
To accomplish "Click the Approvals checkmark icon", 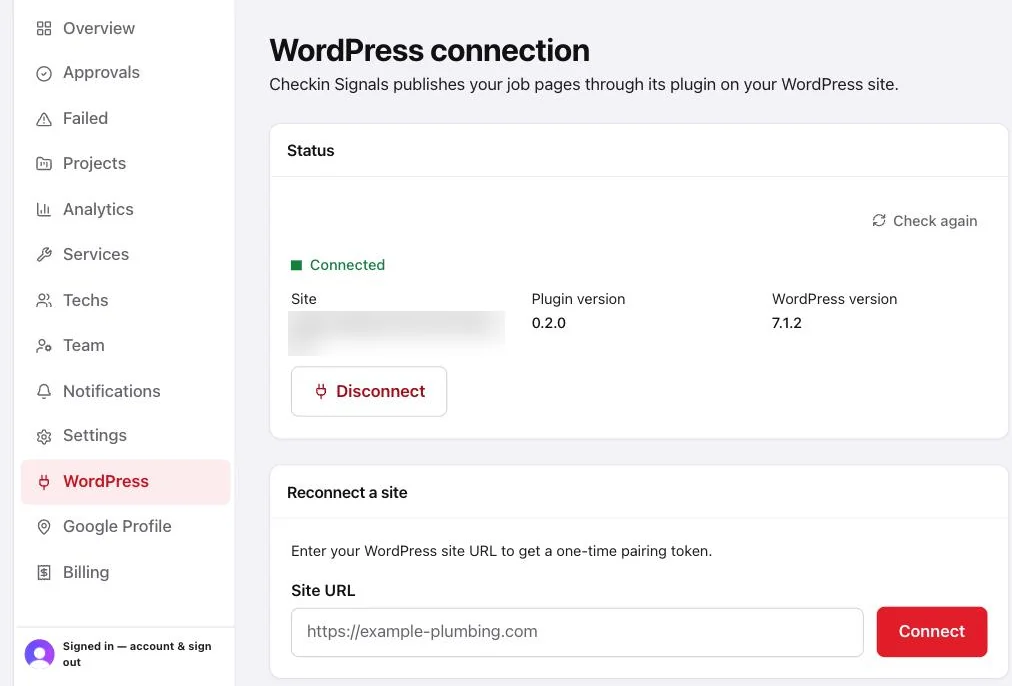I will click(44, 74).
